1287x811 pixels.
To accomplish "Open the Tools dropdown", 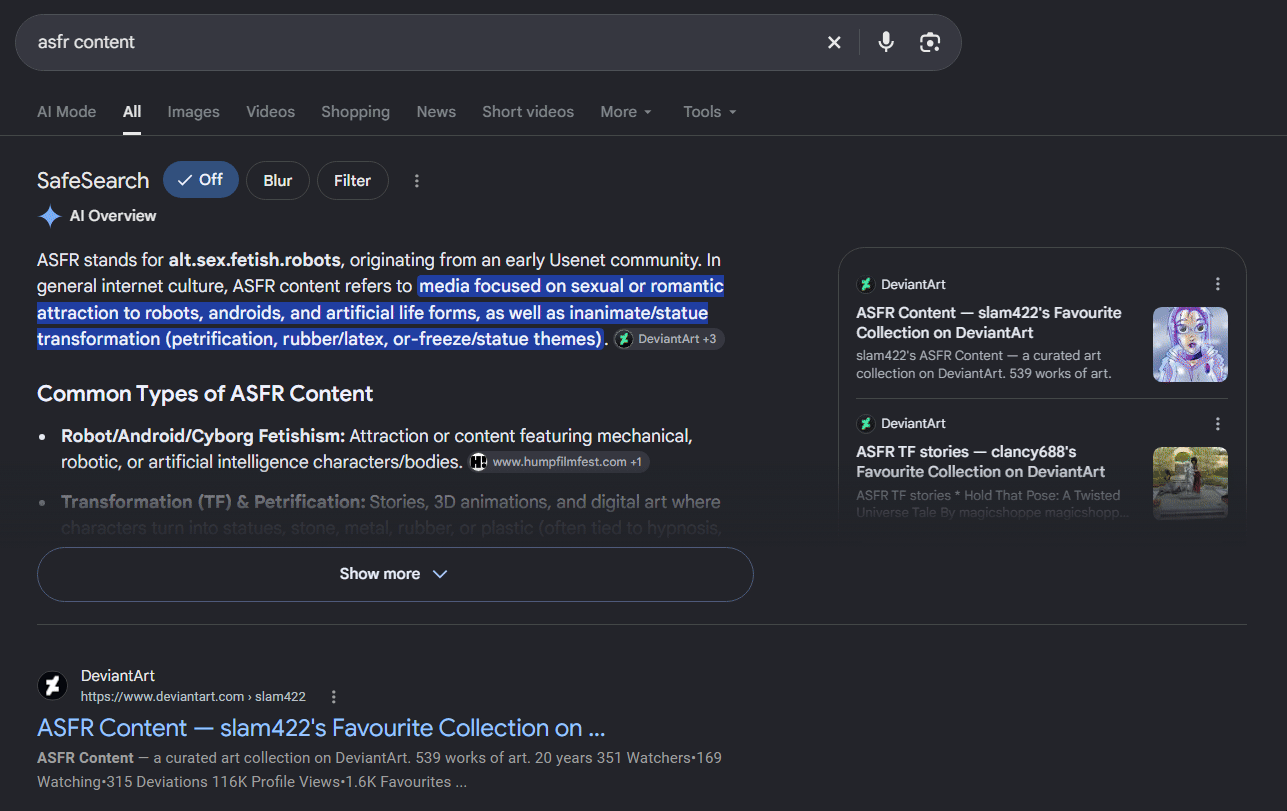I will tap(710, 112).
